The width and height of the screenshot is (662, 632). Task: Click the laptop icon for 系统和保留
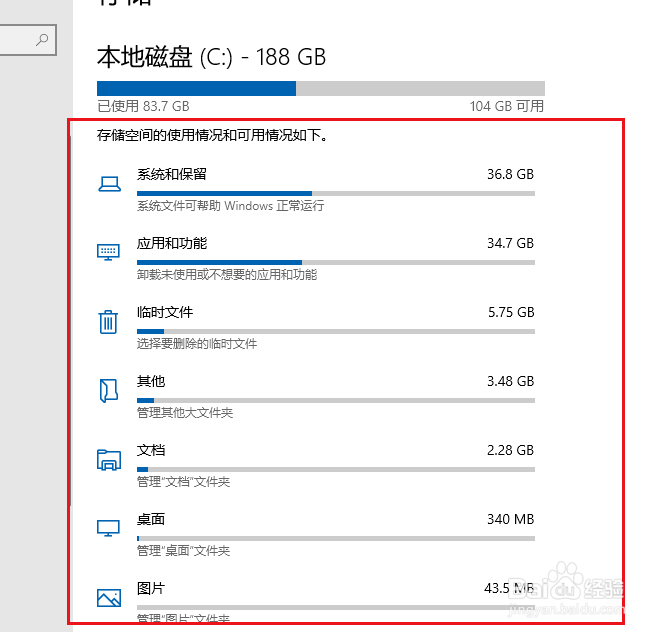[x=109, y=184]
